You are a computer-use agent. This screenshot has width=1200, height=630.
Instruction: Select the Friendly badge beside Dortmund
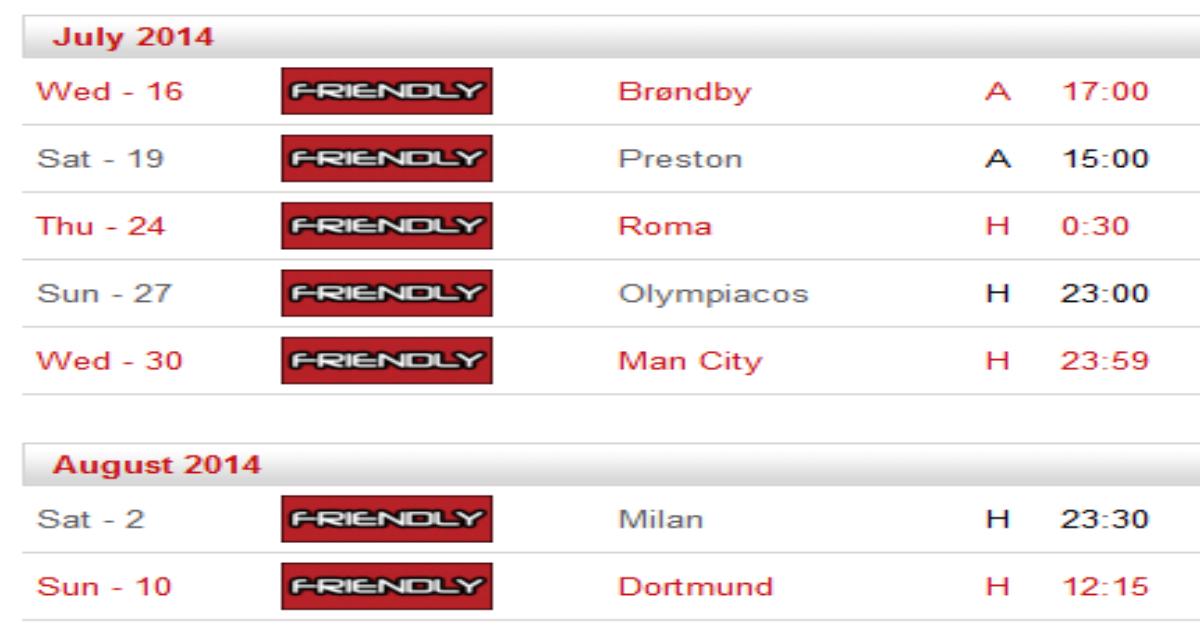[x=387, y=587]
